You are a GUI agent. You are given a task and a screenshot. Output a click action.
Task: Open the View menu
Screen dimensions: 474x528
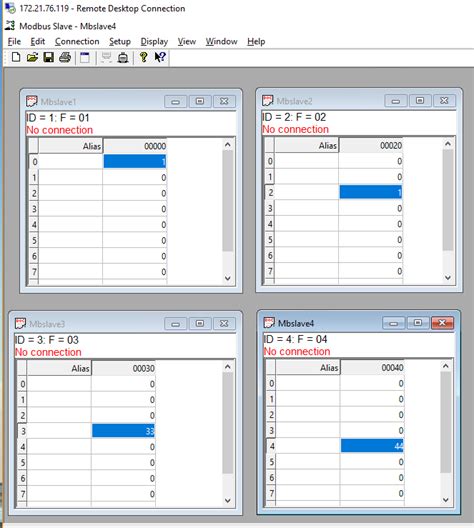187,41
